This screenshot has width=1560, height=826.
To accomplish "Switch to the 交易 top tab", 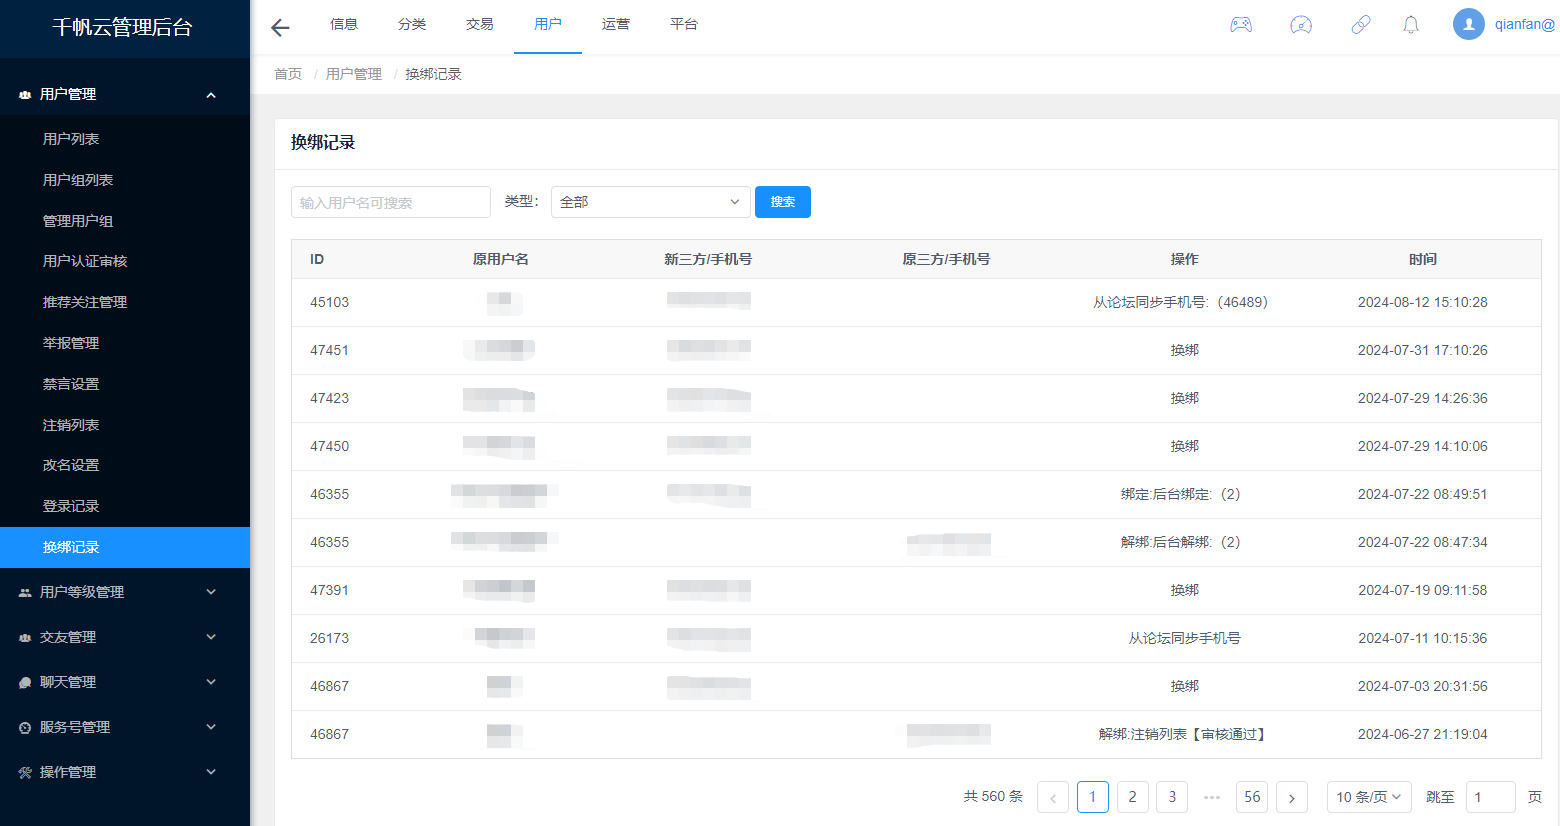I will (480, 24).
